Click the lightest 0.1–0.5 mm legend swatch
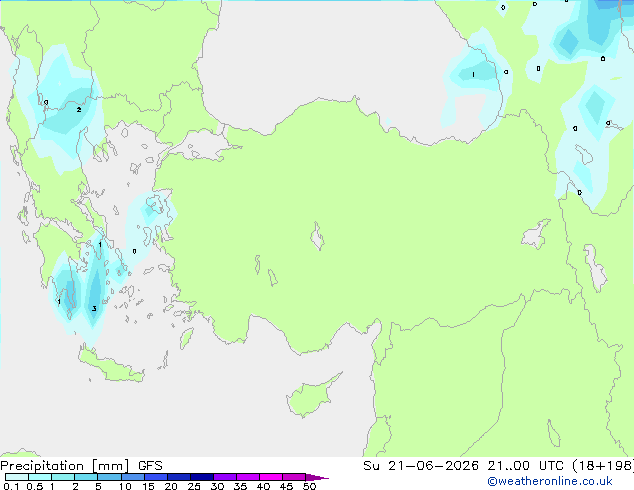Screen dimensions: 634x490 [17, 477]
